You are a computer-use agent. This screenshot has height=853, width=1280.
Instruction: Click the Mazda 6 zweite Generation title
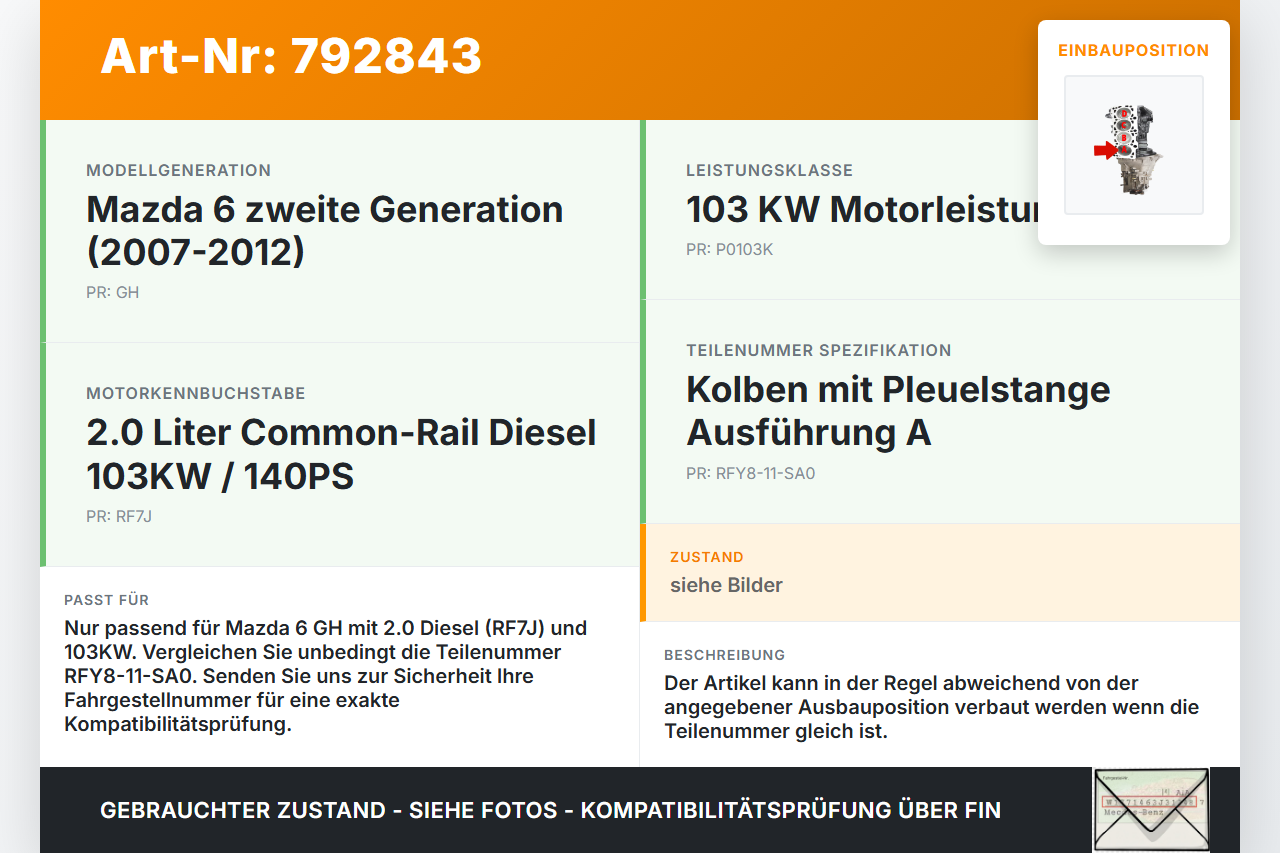click(x=325, y=231)
